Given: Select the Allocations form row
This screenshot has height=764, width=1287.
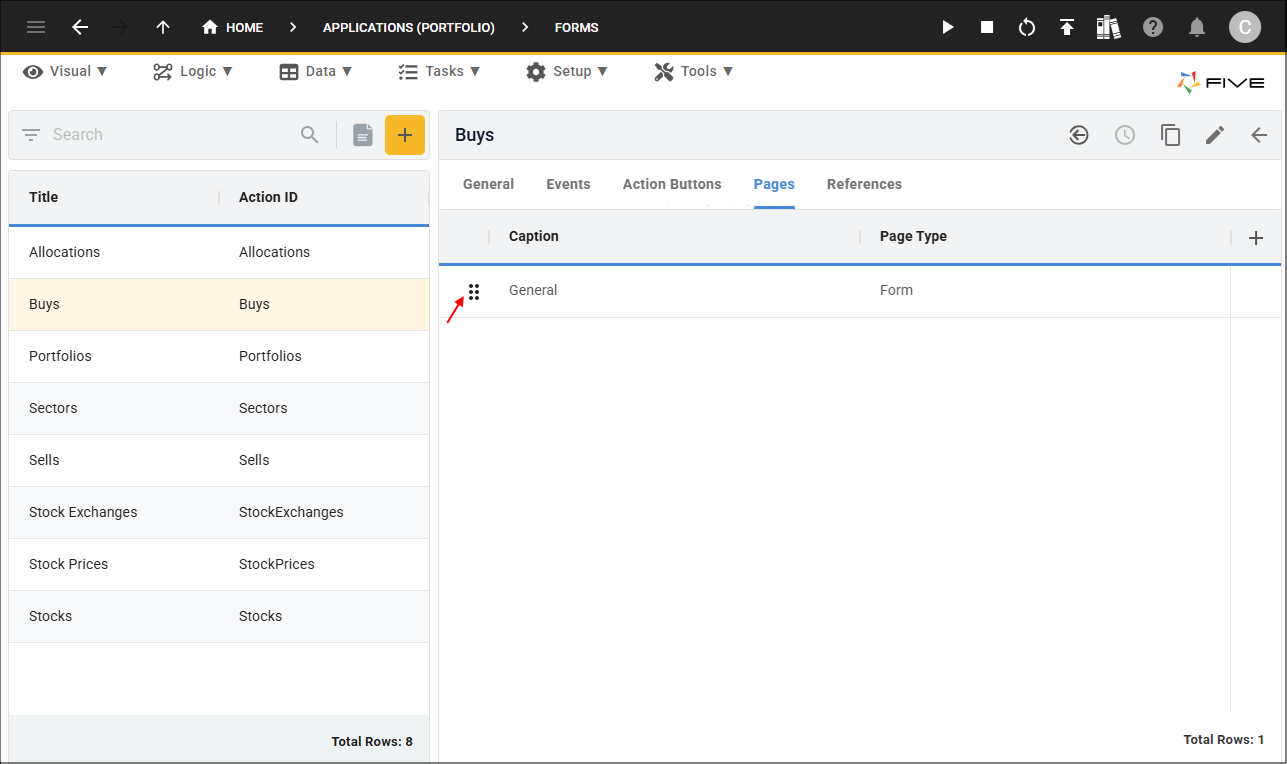Looking at the screenshot, I should pyautogui.click(x=219, y=252).
